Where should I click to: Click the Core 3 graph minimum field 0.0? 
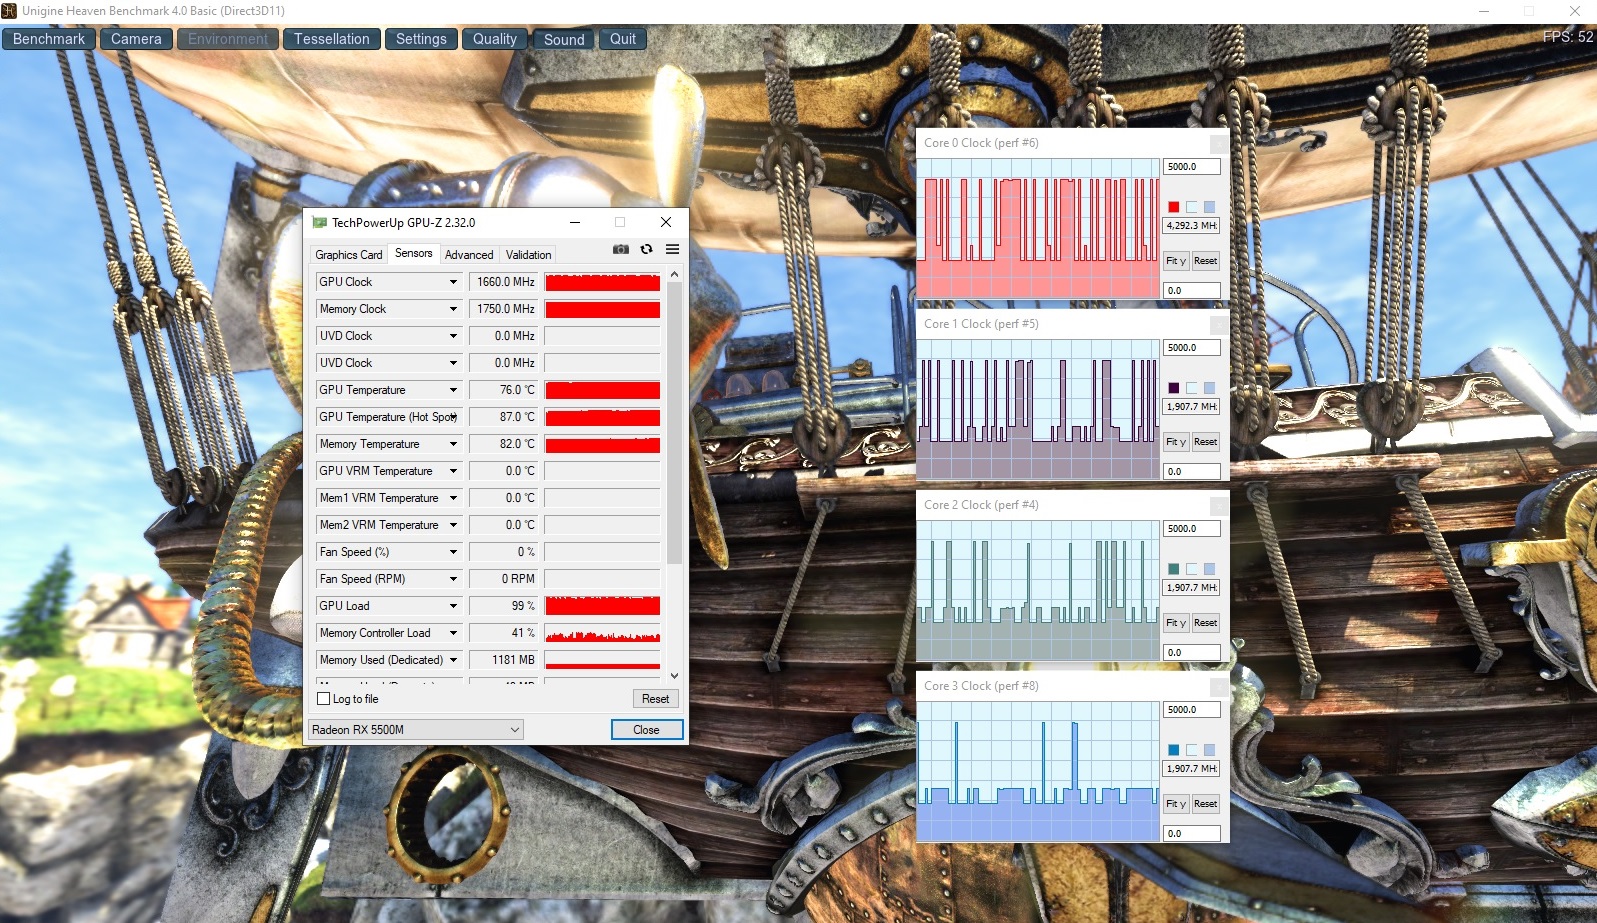click(1192, 834)
